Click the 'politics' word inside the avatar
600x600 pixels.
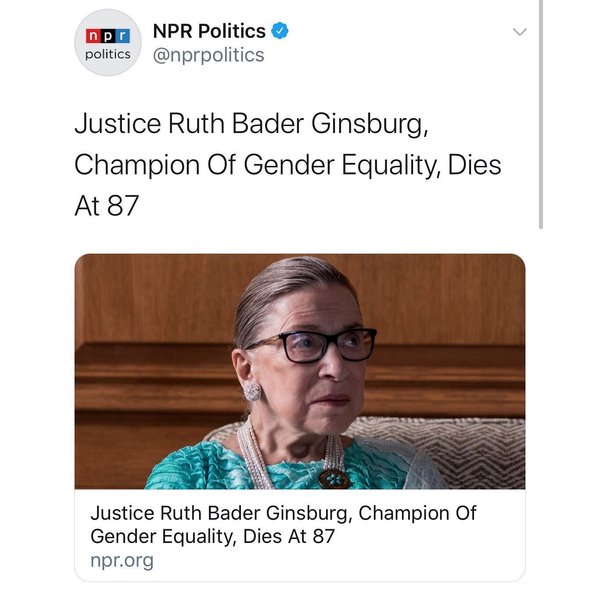[107, 54]
